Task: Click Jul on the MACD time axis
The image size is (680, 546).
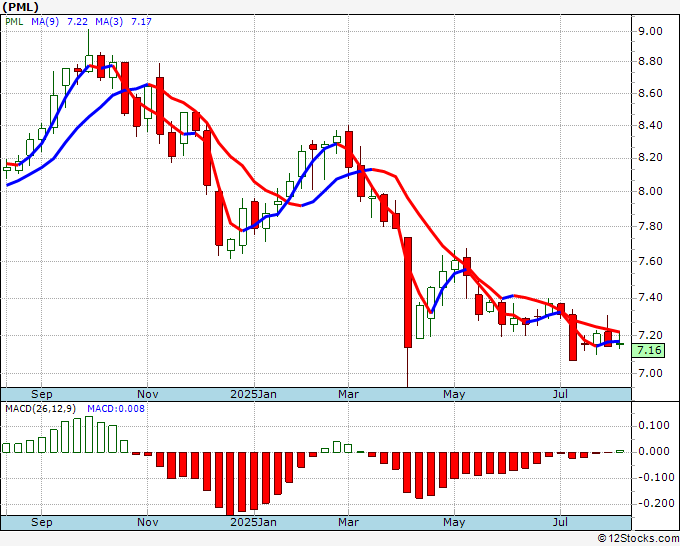Action: [560, 522]
